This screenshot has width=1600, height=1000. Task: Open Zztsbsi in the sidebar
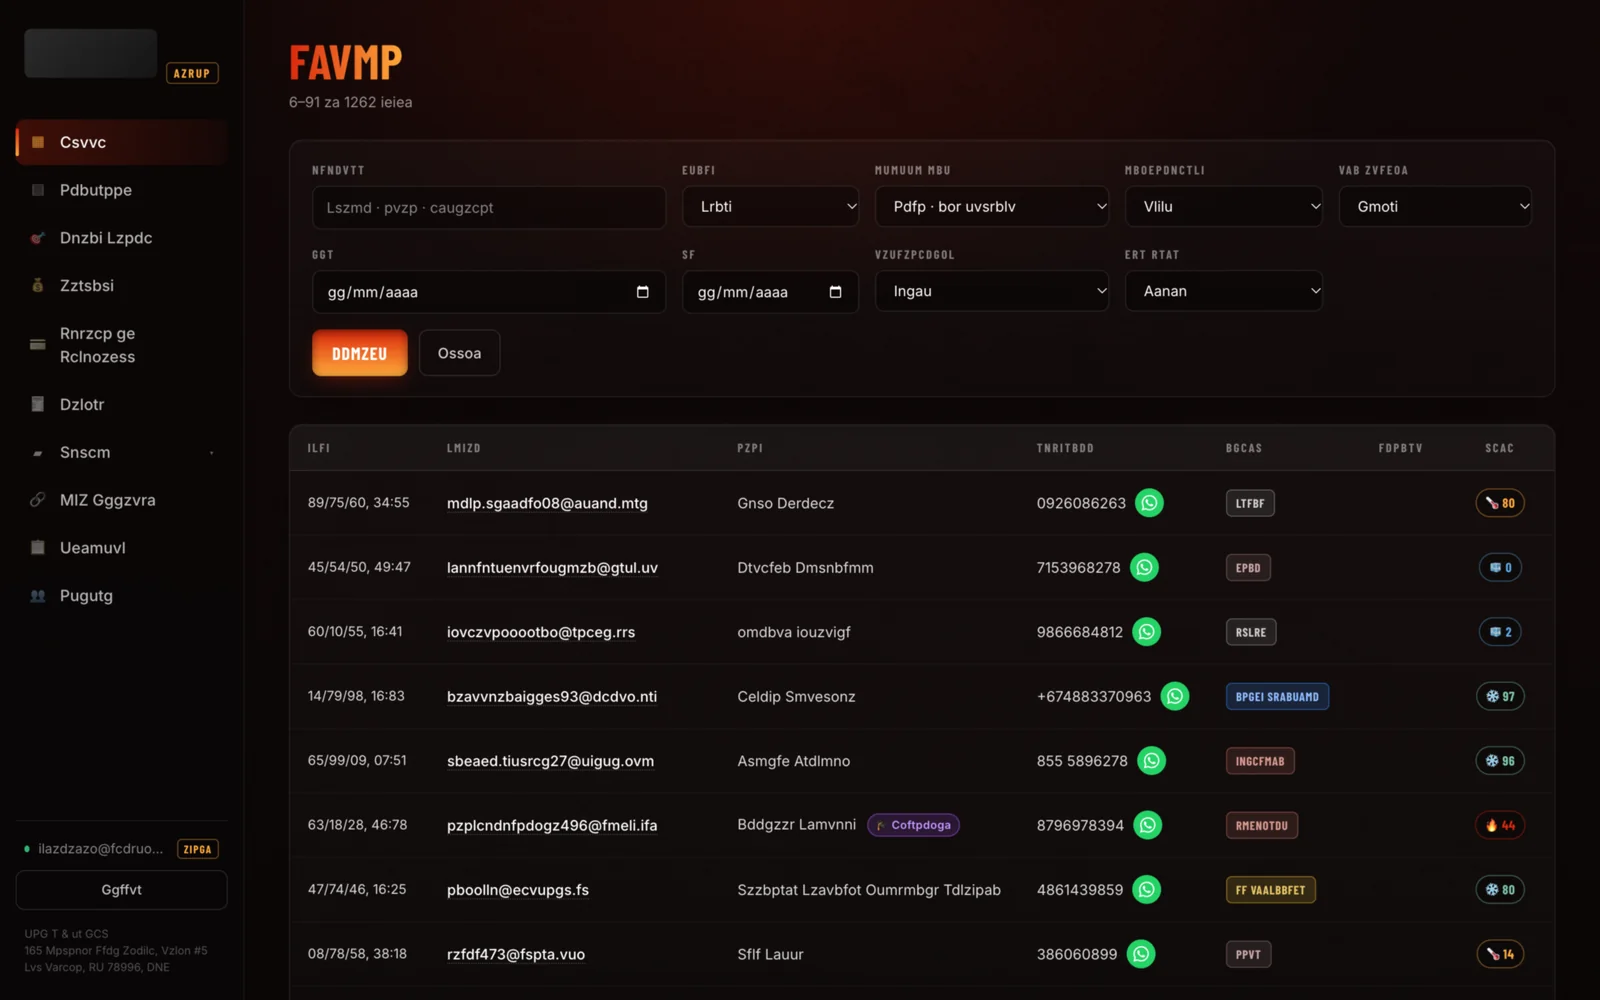[x=122, y=285]
